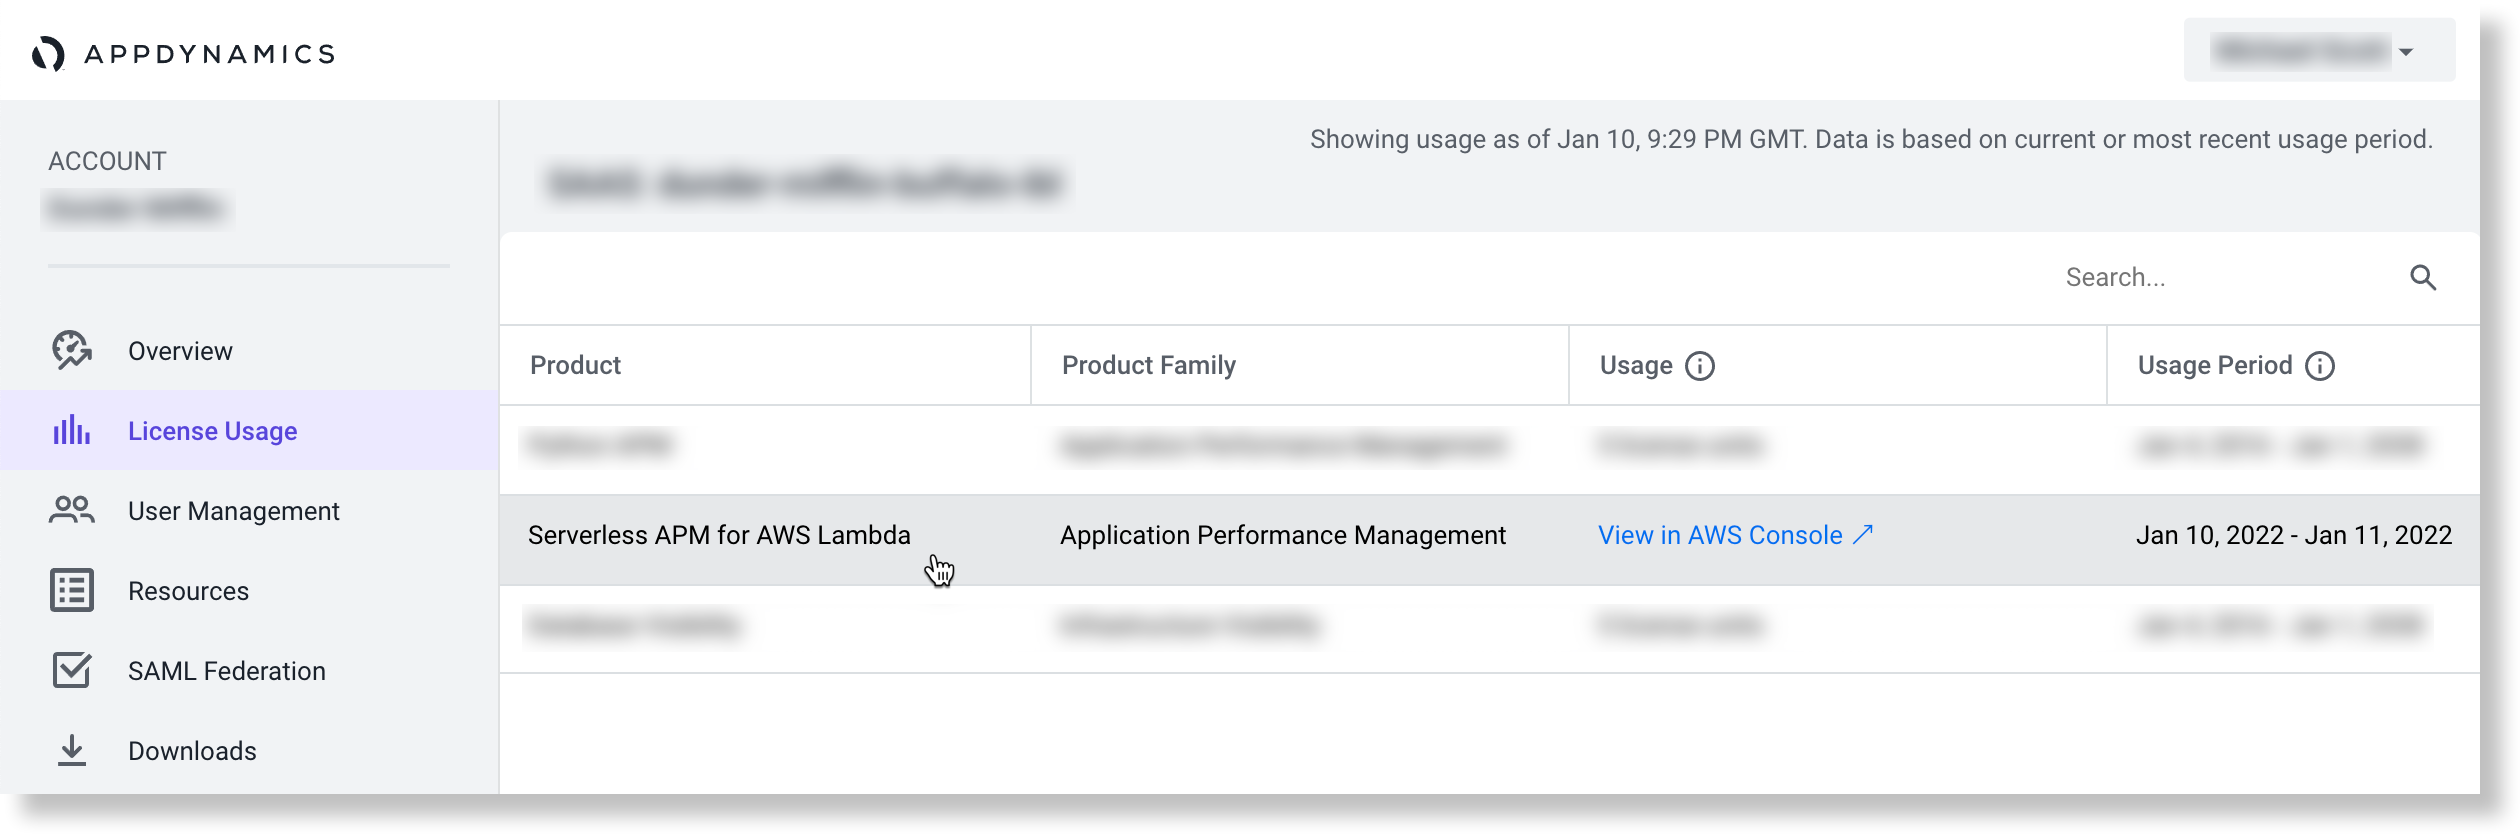The image size is (2520, 834).
Task: Click the Product column header
Action: tap(575, 365)
